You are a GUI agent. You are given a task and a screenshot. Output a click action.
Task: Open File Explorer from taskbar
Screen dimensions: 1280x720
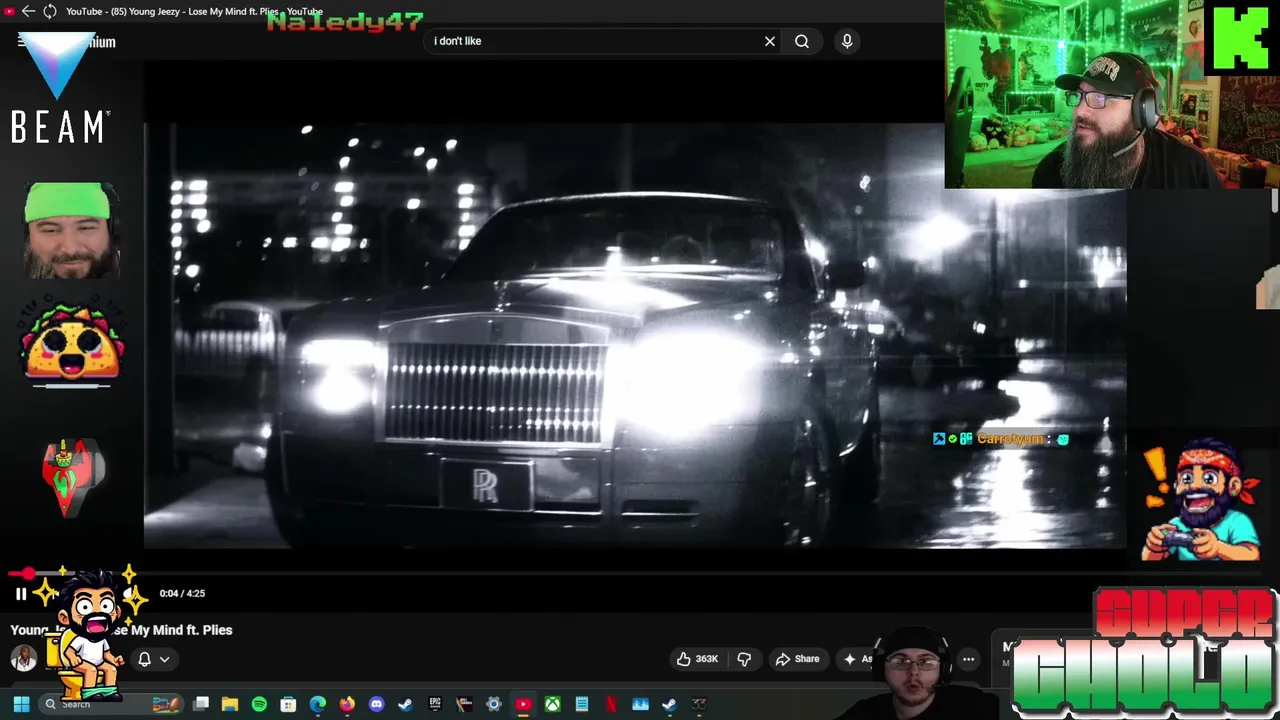230,704
